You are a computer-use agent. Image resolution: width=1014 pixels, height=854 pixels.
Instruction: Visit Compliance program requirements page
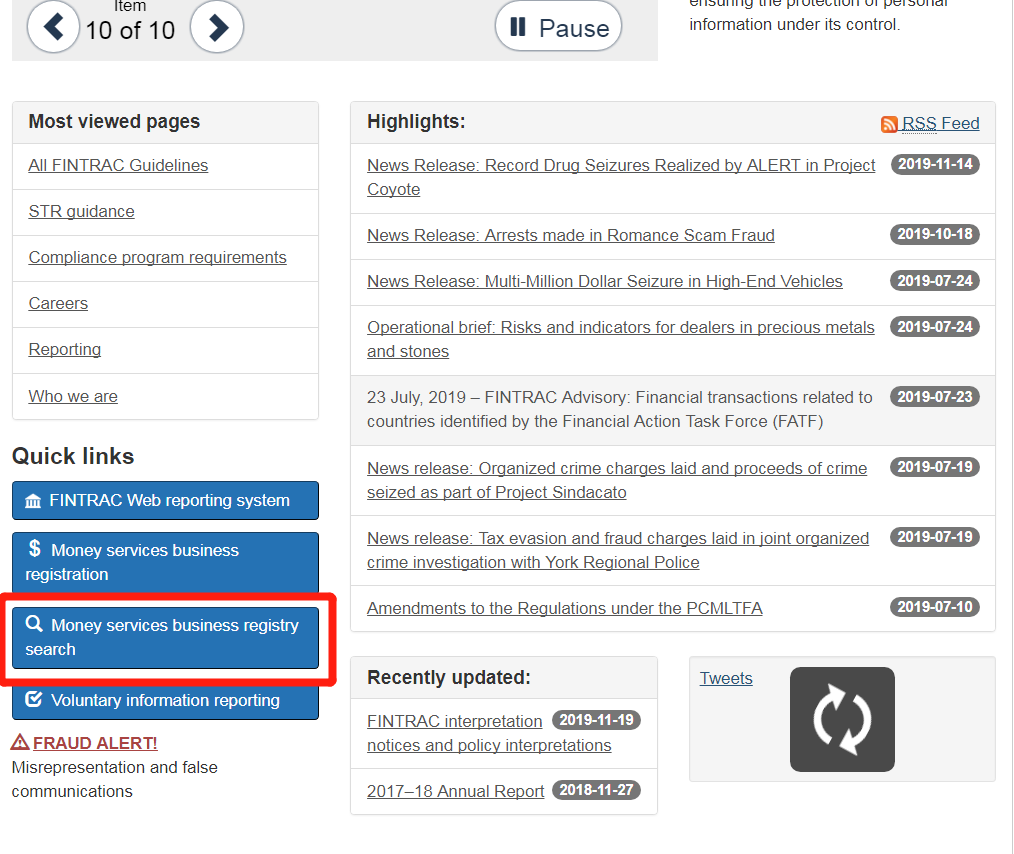(x=157, y=257)
